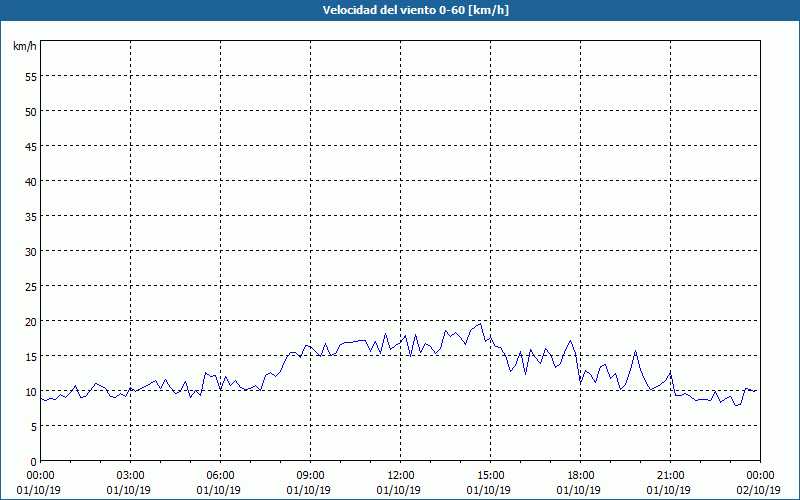This screenshot has width=800, height=500.
Task: Click the 18:00 time label on the x-axis
Action: (581, 476)
